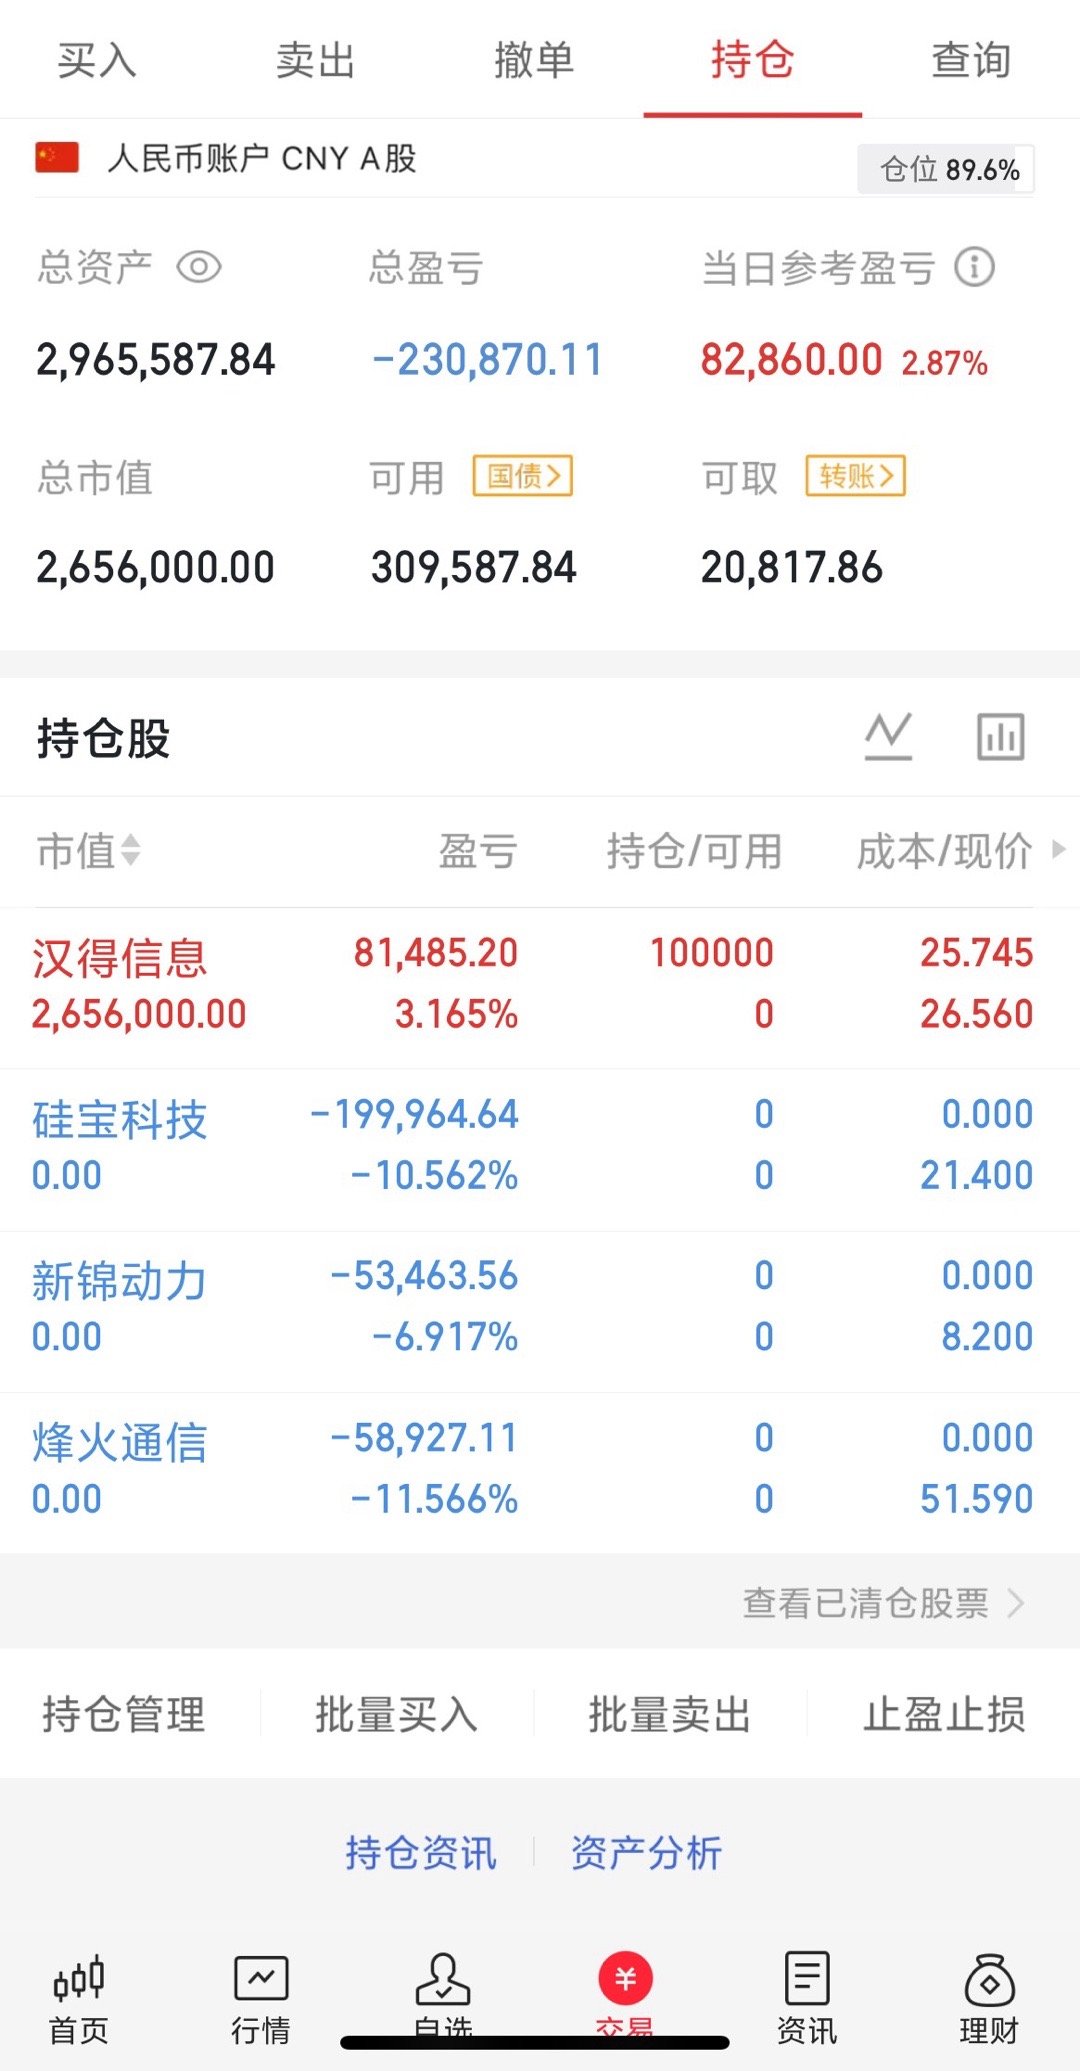Tap the 仓位 89.6% badge
The image size is (1080, 2071).
click(x=946, y=169)
